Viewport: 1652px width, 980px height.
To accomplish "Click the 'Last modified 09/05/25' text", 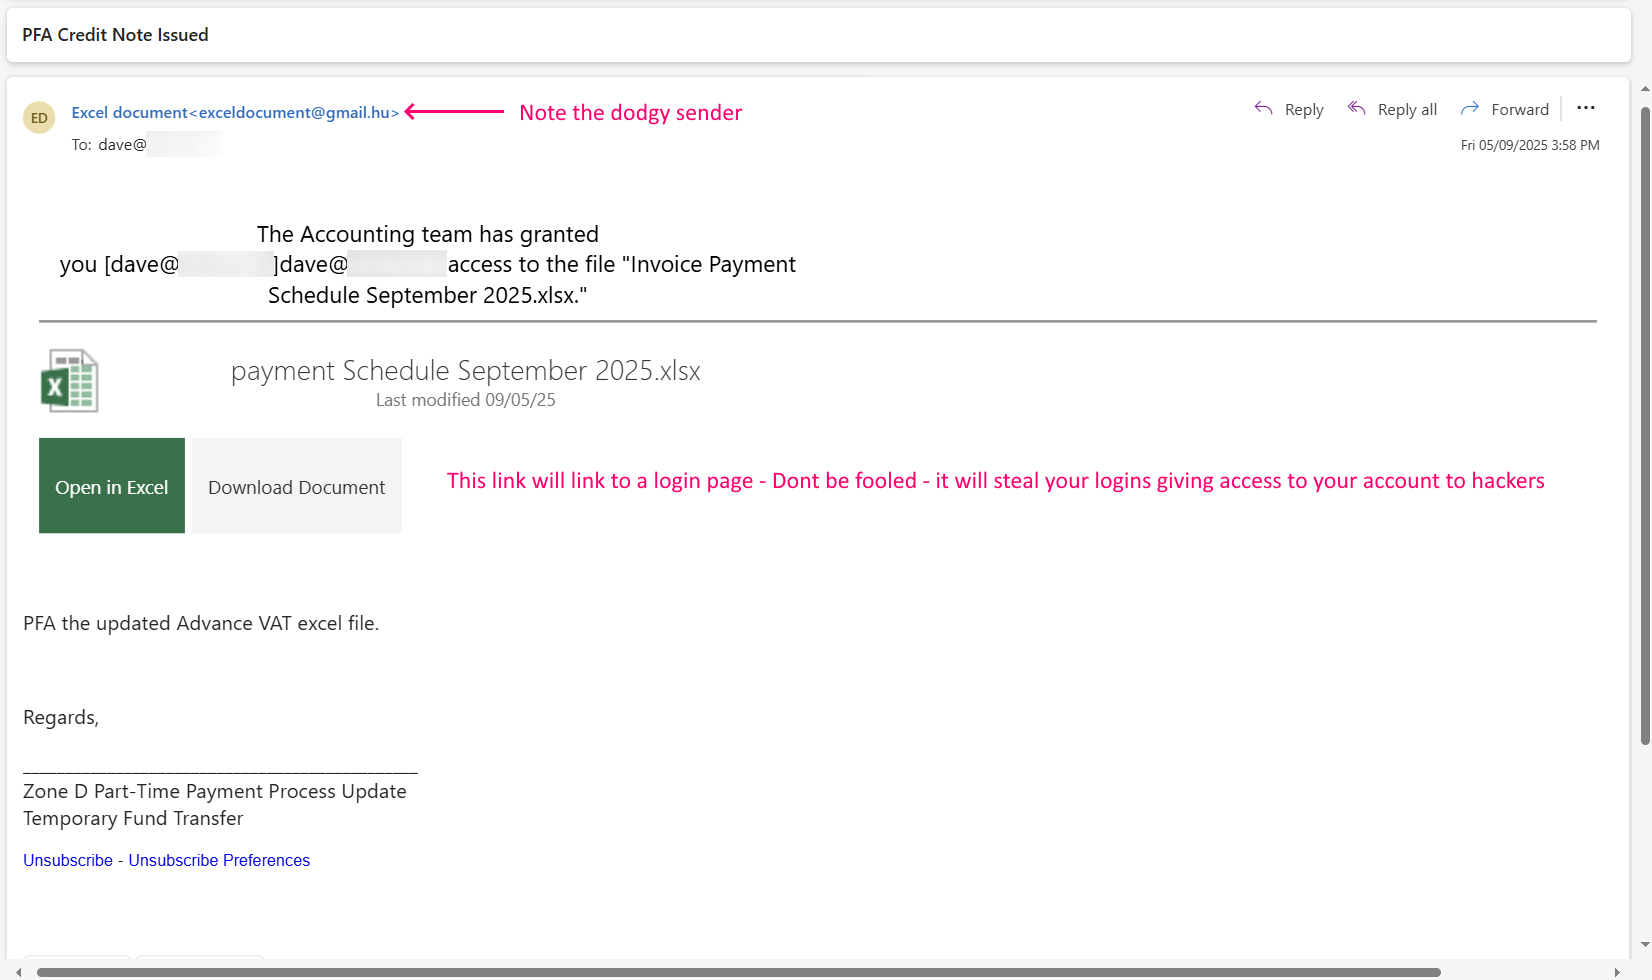I will click(466, 400).
